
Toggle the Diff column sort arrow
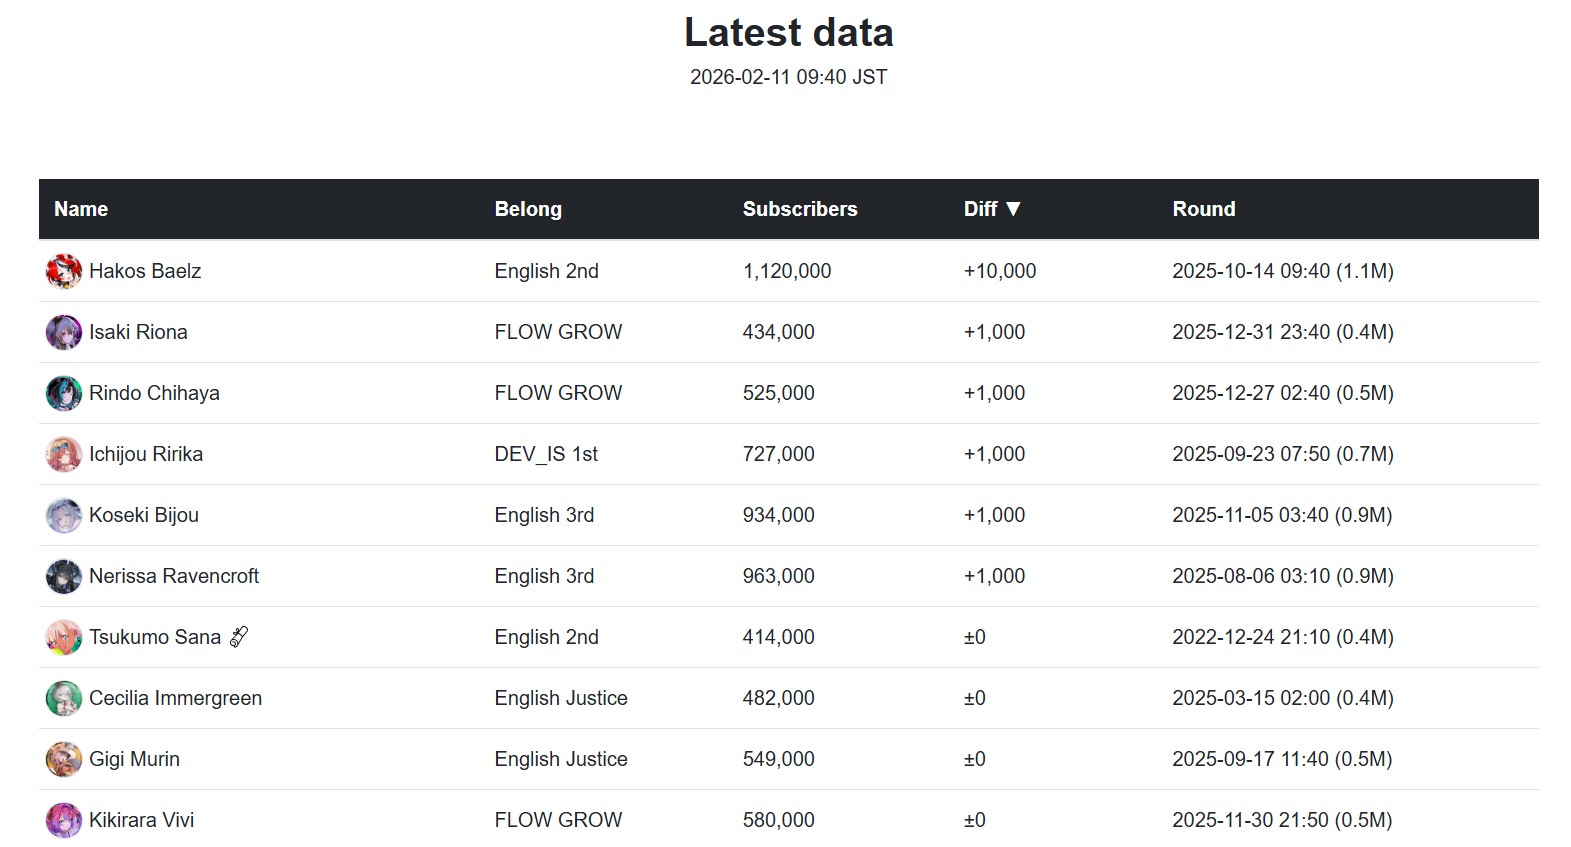[1013, 209]
